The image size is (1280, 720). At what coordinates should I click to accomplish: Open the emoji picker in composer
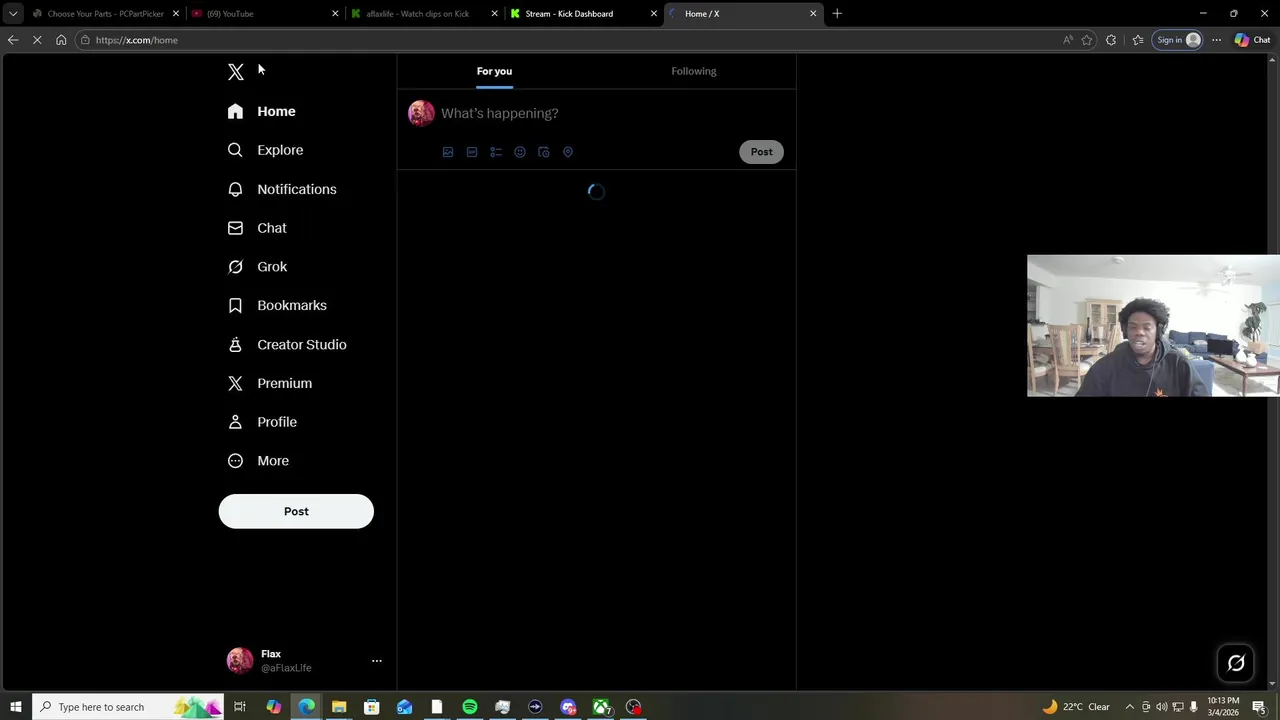pos(520,152)
